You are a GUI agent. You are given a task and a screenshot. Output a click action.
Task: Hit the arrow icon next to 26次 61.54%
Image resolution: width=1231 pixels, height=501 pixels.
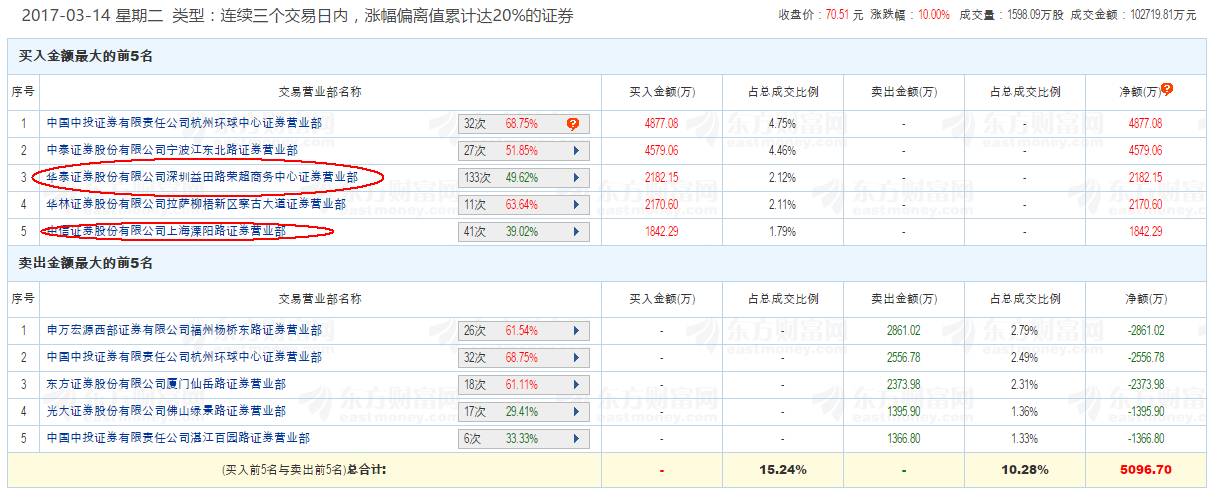576,330
